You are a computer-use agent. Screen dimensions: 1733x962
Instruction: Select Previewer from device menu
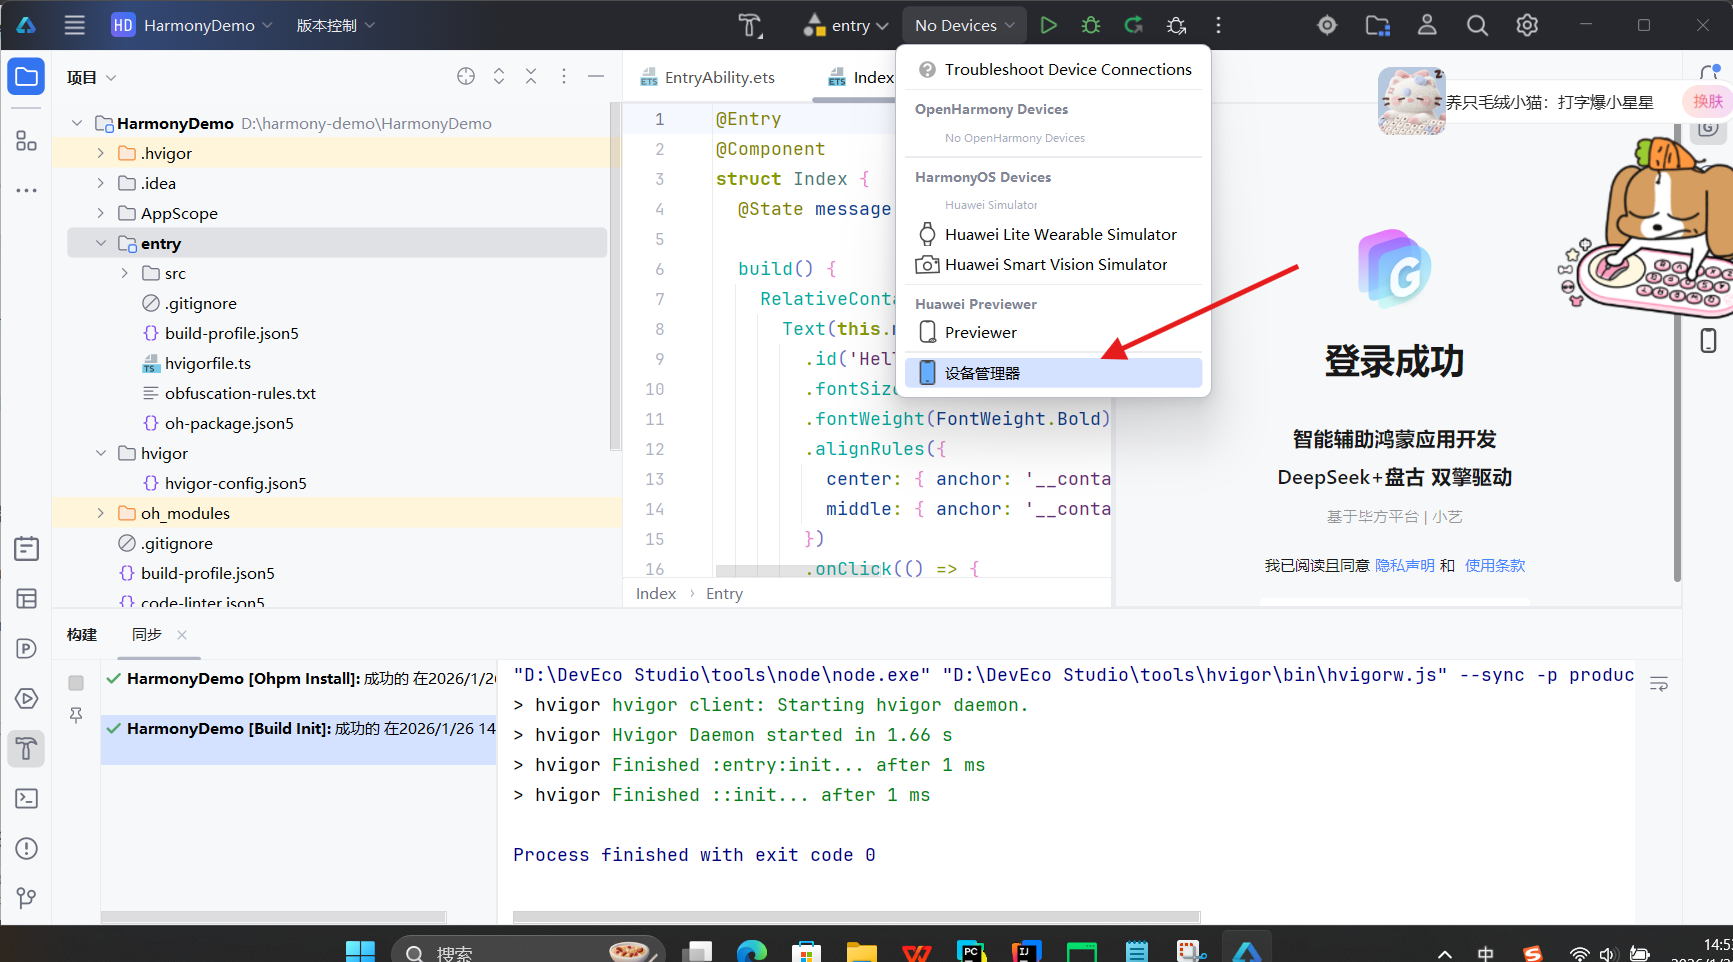[1054, 332]
